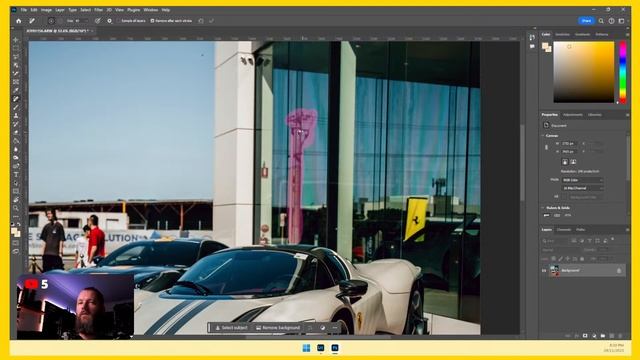Hide the Background layer eye icon
The height and width of the screenshot is (360, 640).
pos(544,271)
